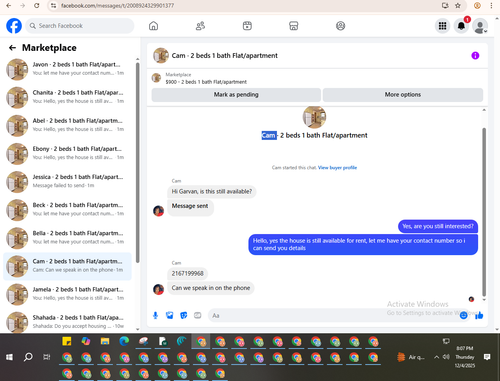Open the emoji picker in message box
The height and width of the screenshot is (381, 500).
coord(463,315)
